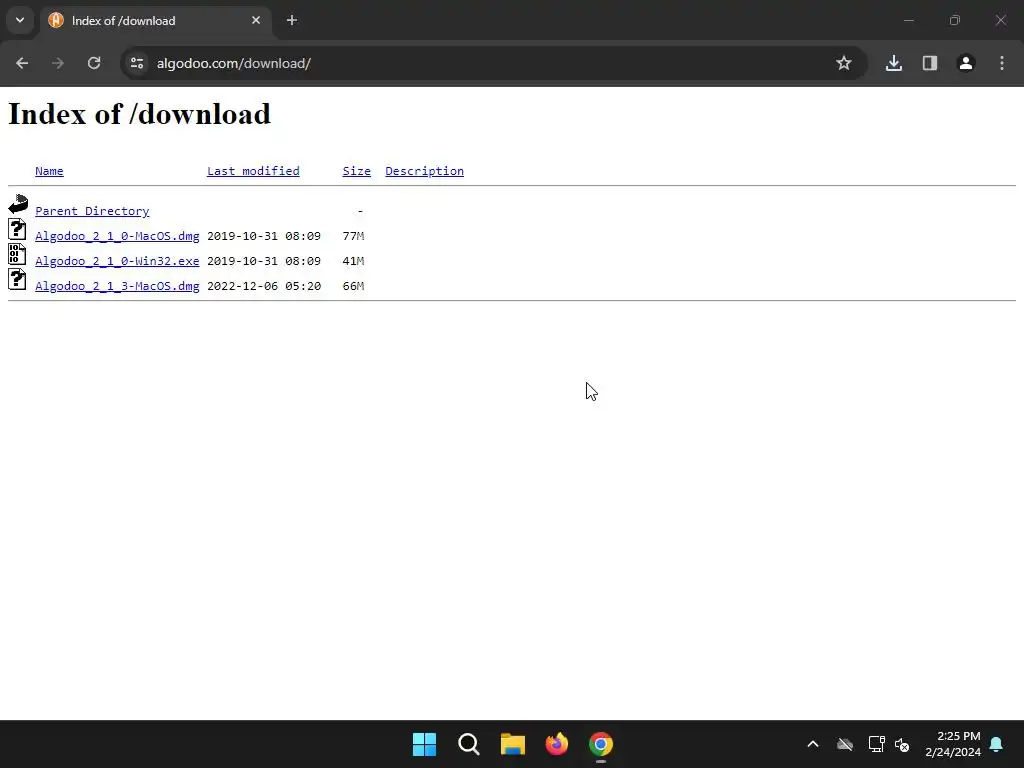Click the 41M size value
1024x768 pixels.
pos(353,261)
